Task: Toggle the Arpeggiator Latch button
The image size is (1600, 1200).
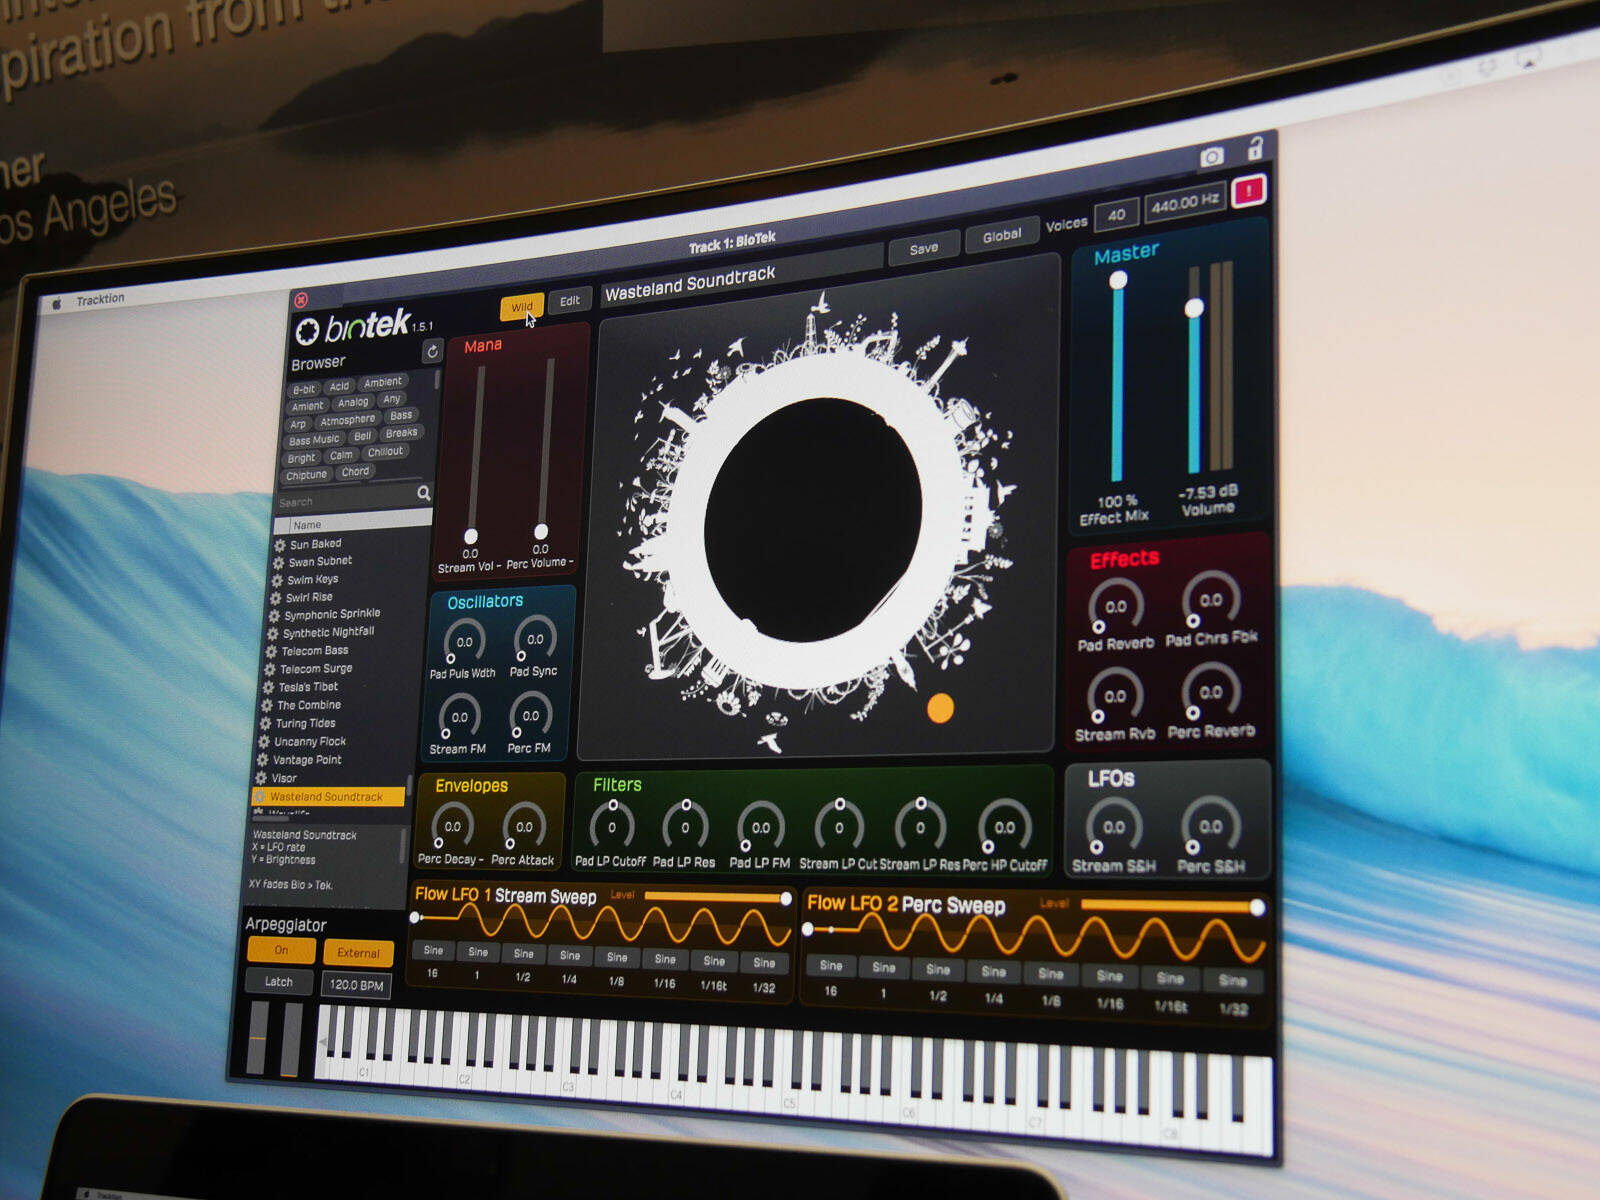Action: click(279, 982)
